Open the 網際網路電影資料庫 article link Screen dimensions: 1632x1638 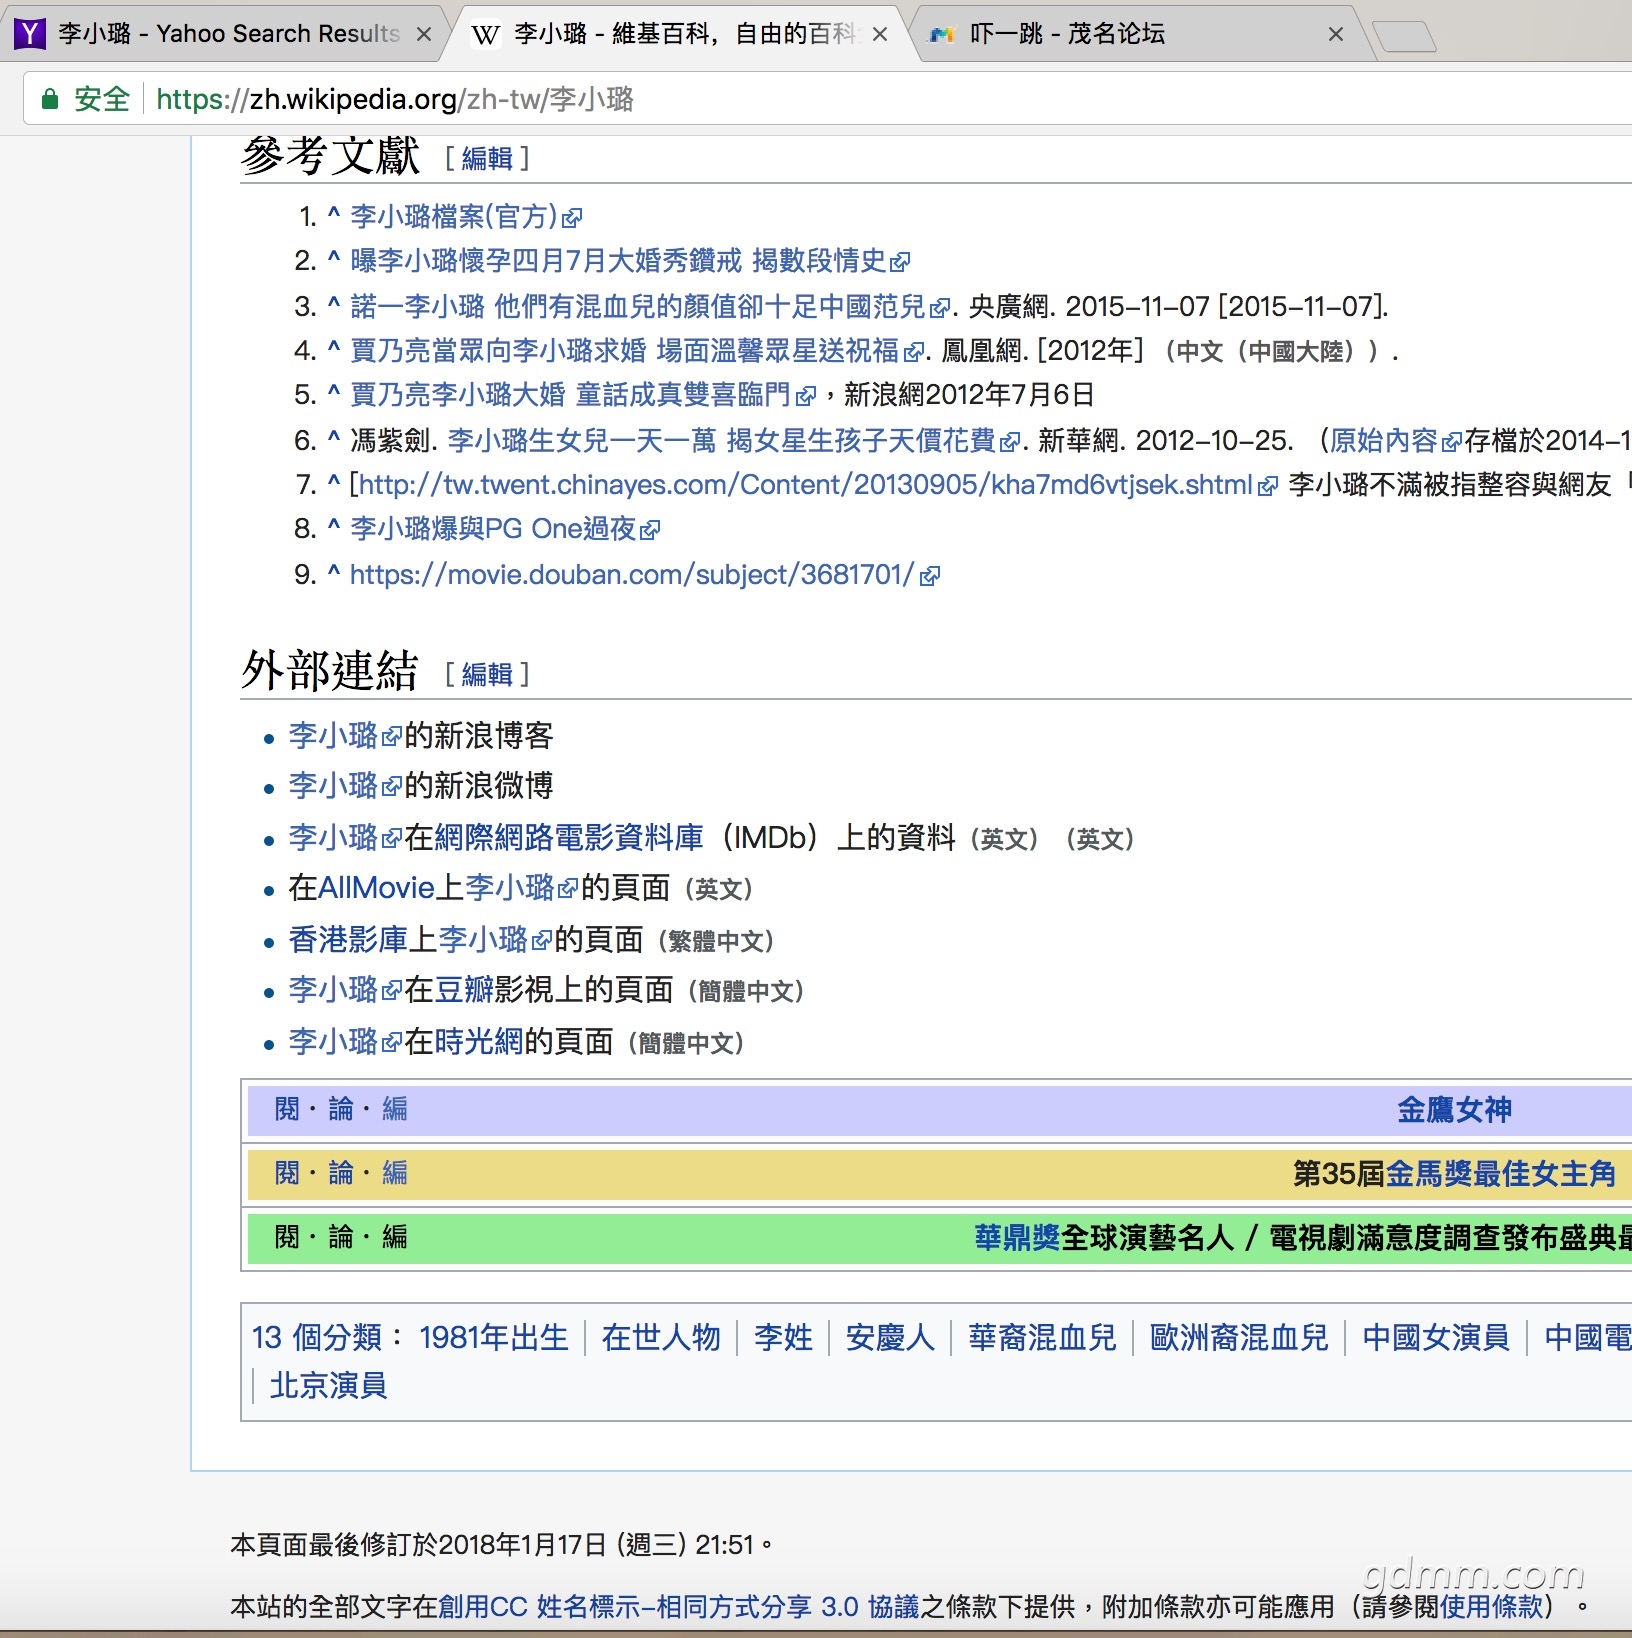pyautogui.click(x=569, y=837)
